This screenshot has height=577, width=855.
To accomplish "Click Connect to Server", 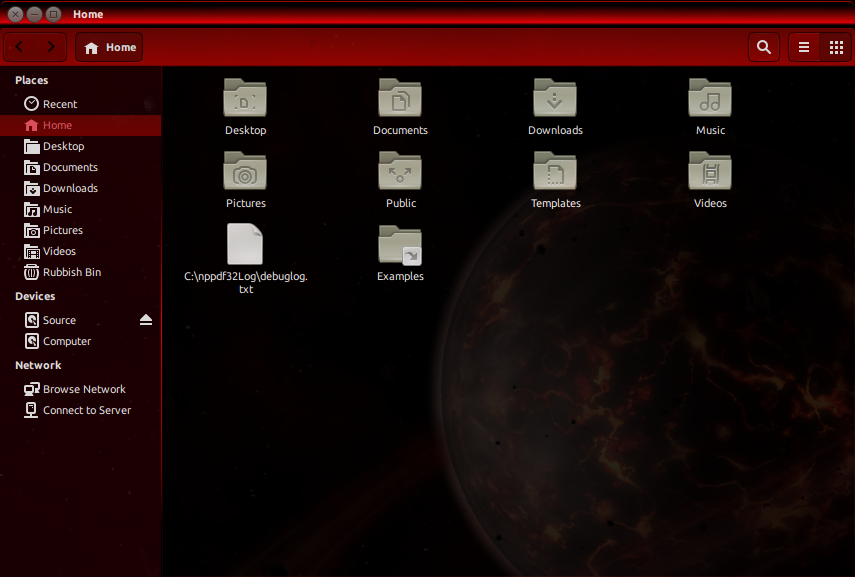I will (80, 410).
